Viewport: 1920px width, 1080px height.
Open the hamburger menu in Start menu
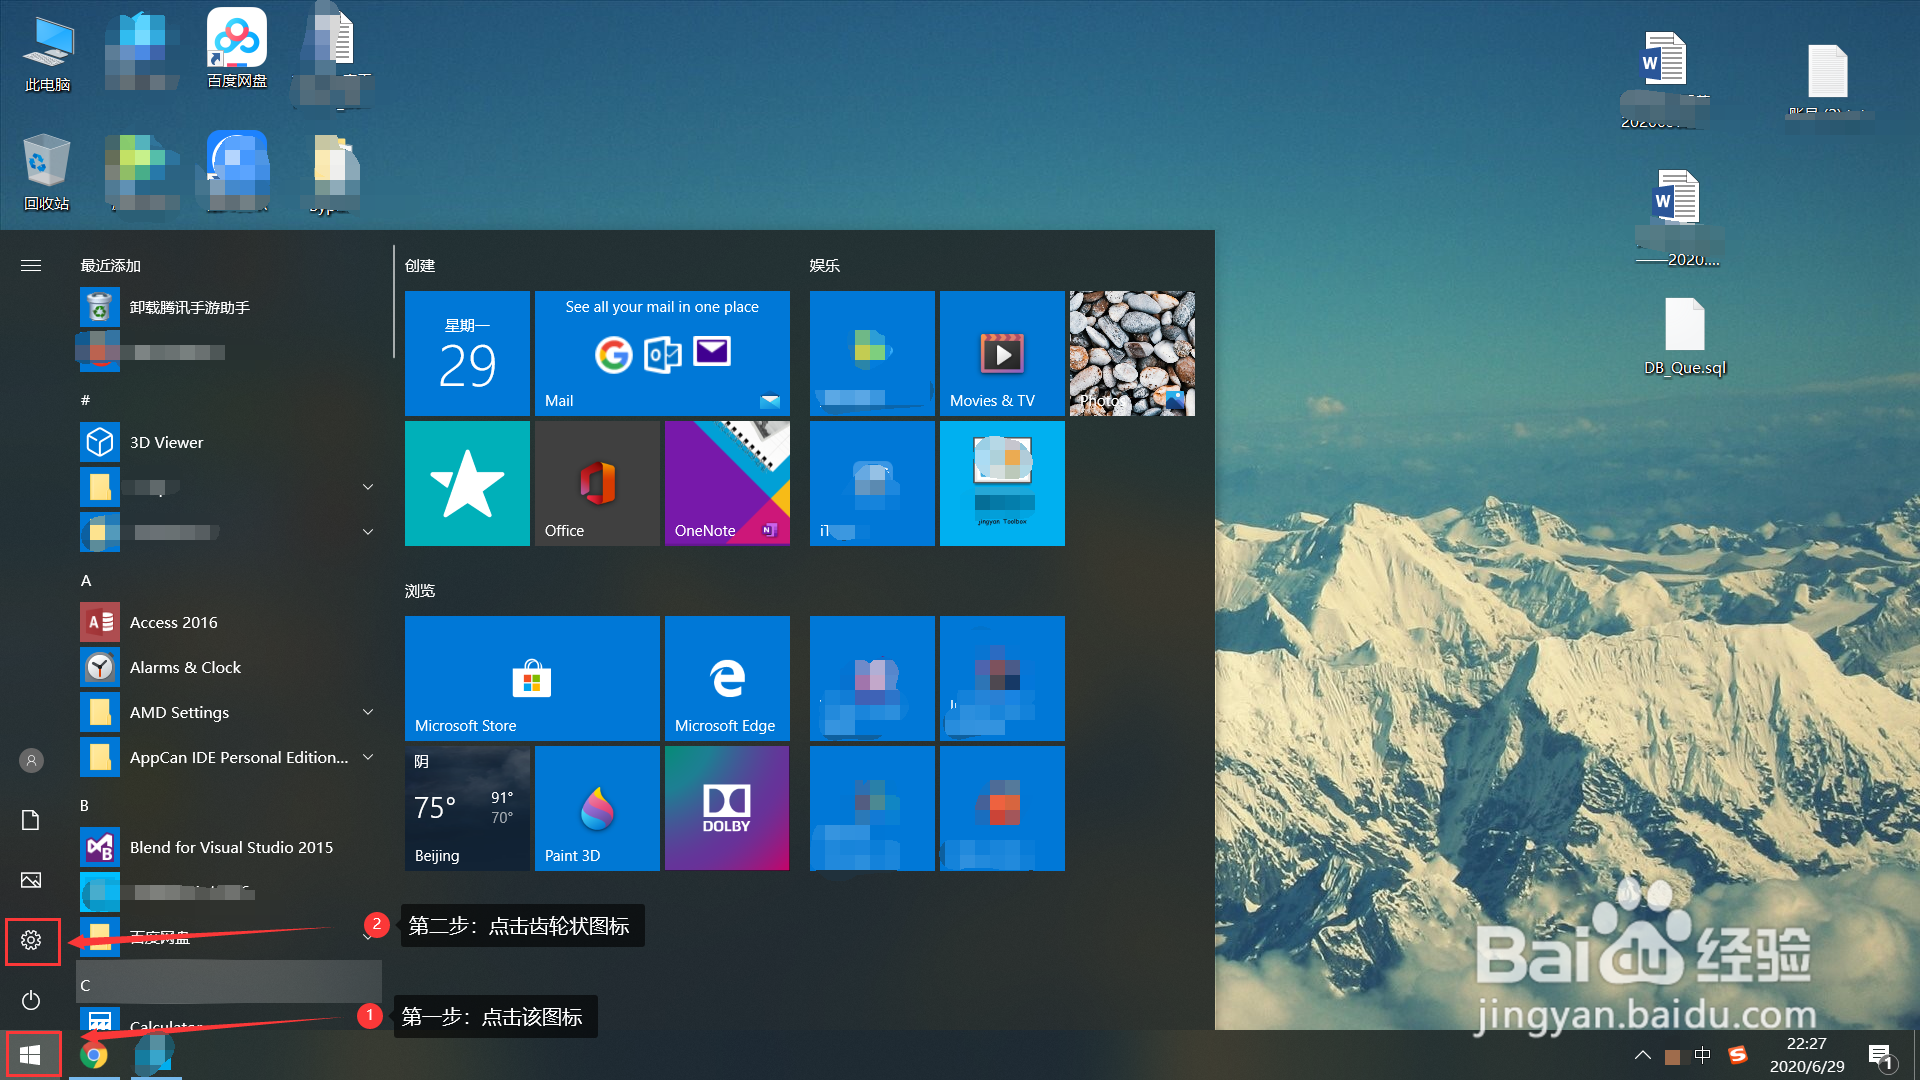(31, 265)
